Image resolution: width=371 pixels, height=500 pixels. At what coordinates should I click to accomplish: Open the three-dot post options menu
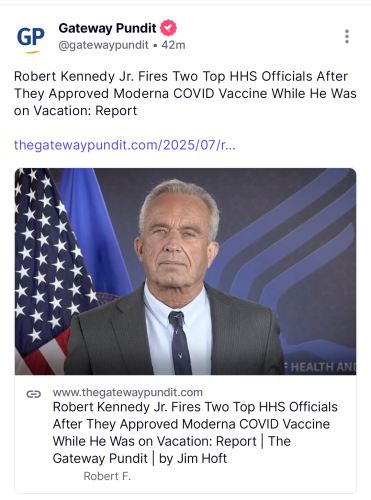[347, 36]
